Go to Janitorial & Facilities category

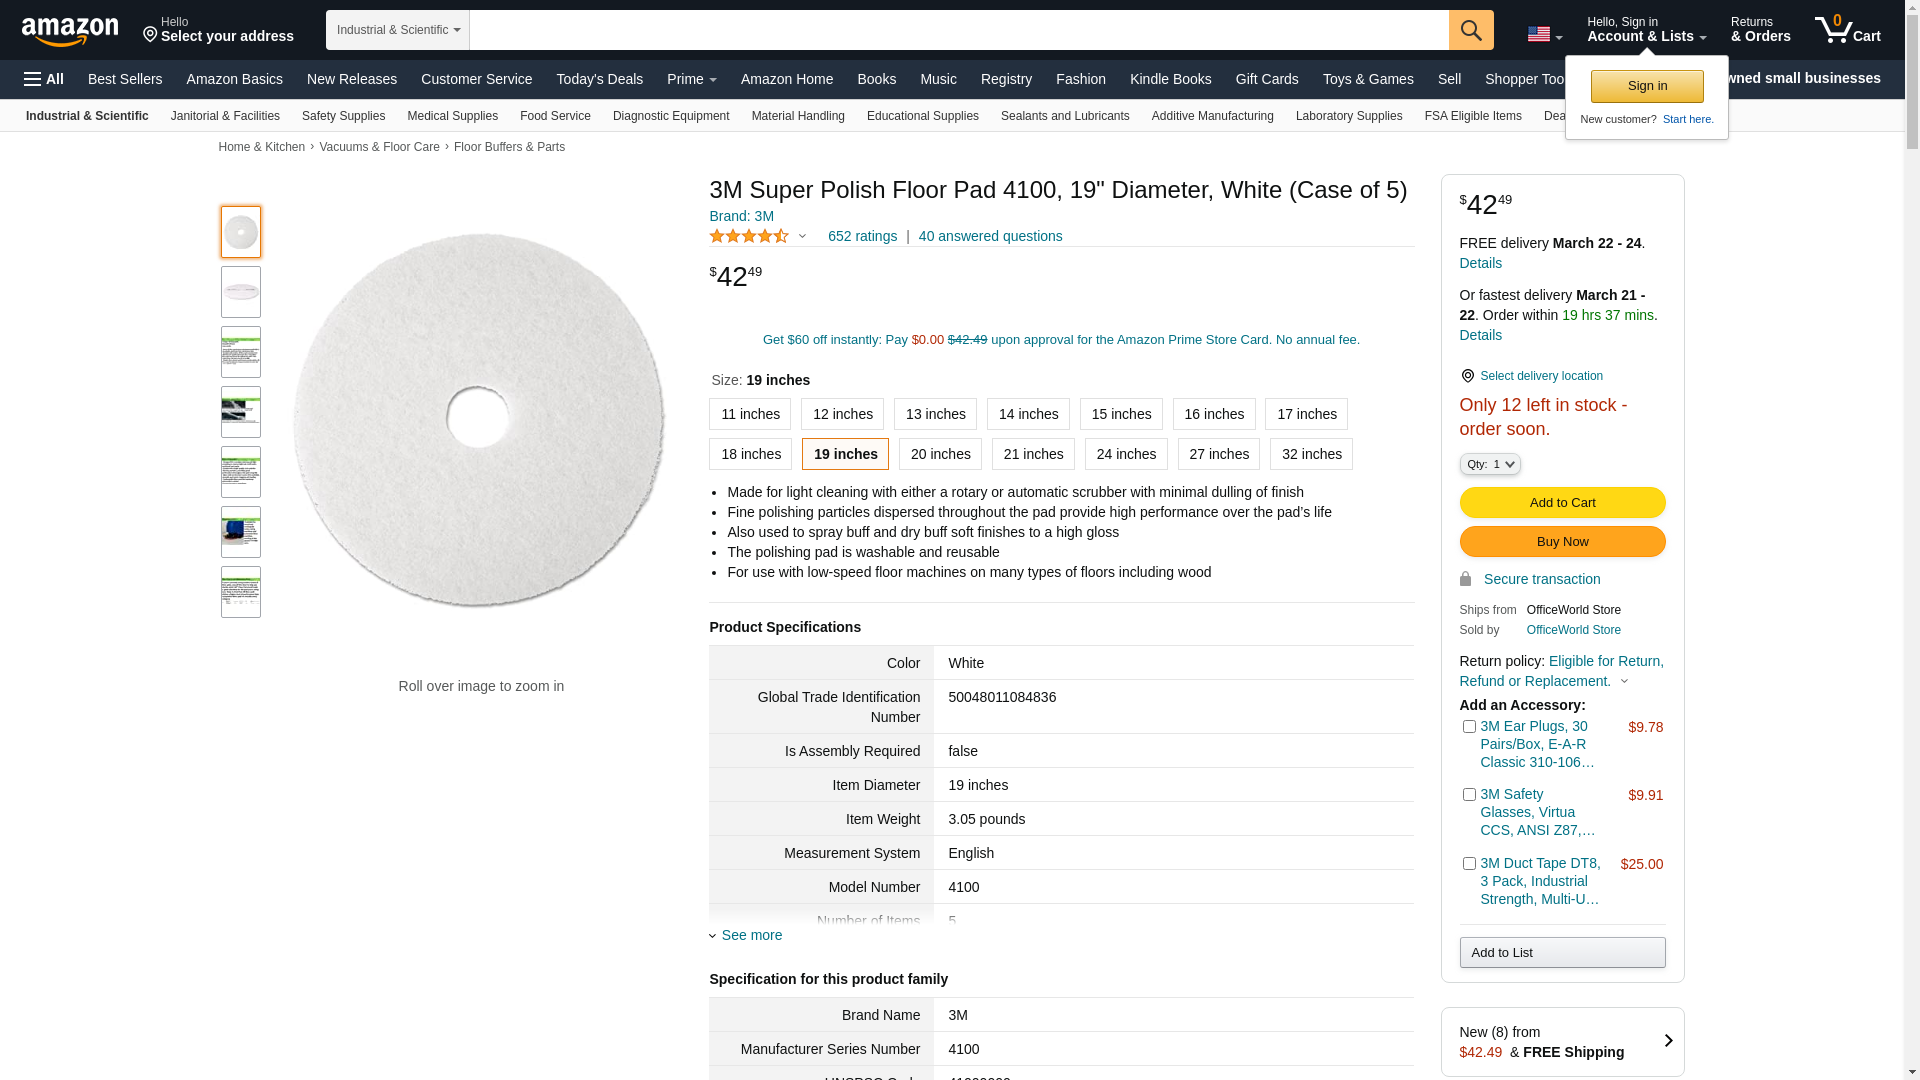(x=225, y=116)
